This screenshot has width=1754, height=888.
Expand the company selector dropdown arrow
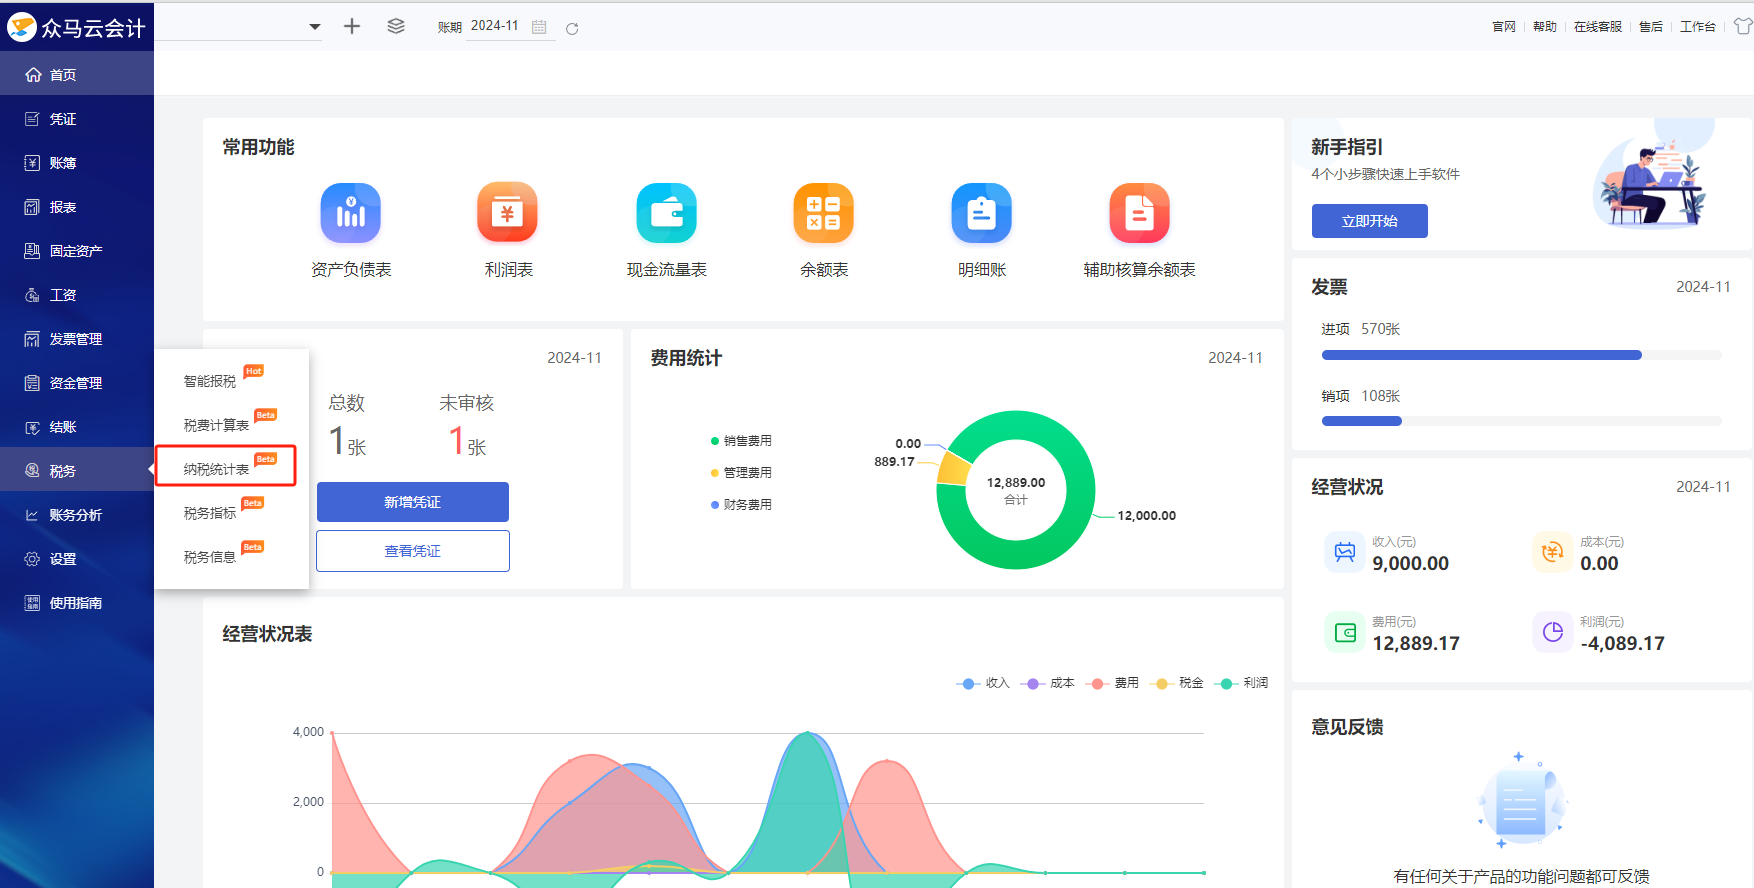click(315, 27)
